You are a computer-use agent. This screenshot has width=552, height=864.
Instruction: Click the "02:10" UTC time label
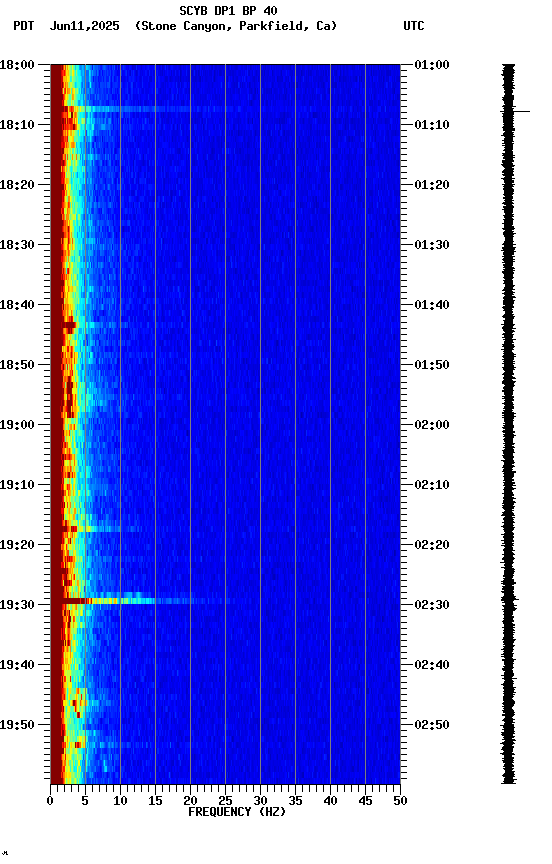tap(432, 485)
